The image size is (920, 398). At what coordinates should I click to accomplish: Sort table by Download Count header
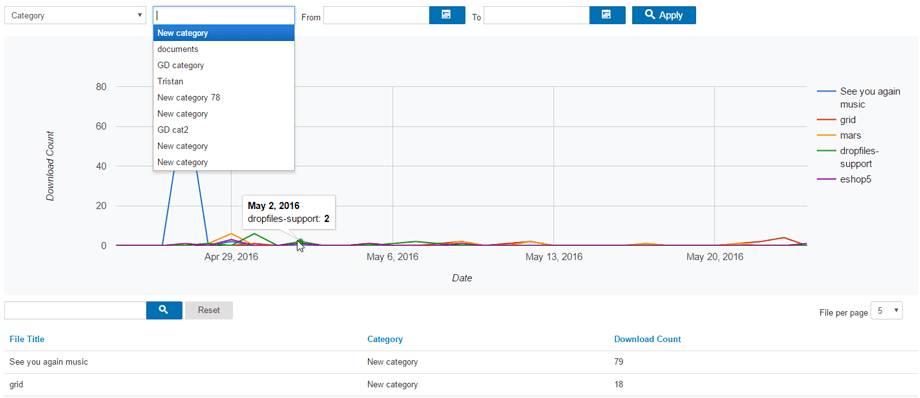pos(647,339)
